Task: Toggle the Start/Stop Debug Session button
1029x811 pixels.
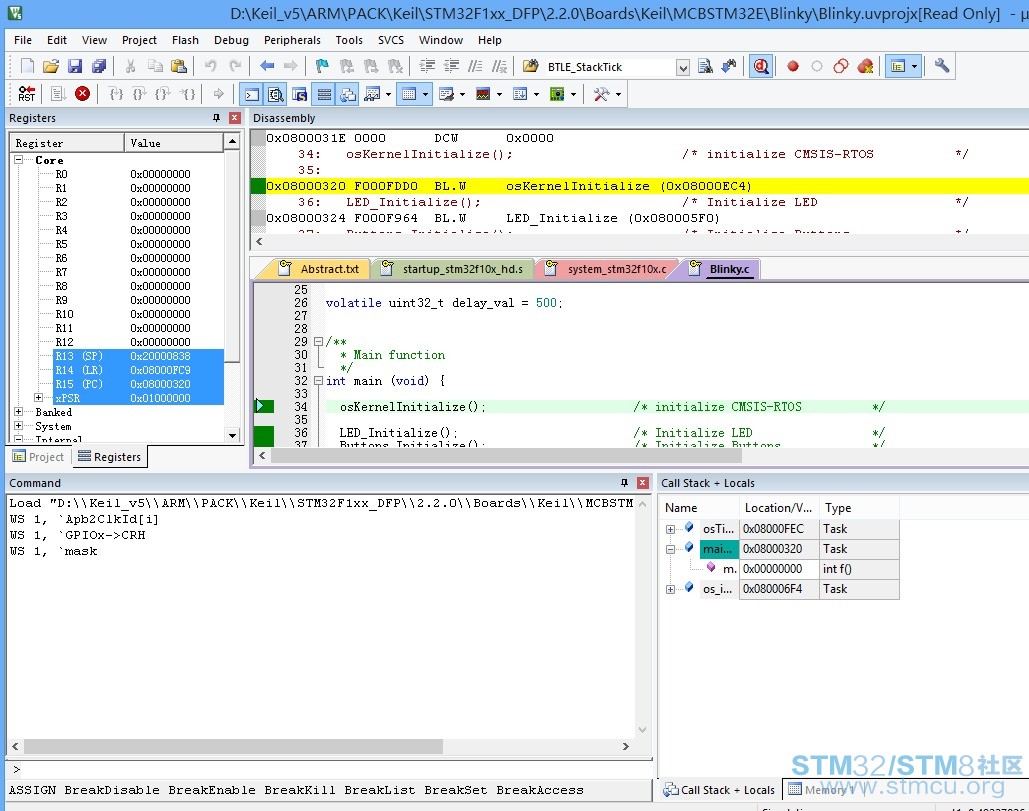Action: 761,66
